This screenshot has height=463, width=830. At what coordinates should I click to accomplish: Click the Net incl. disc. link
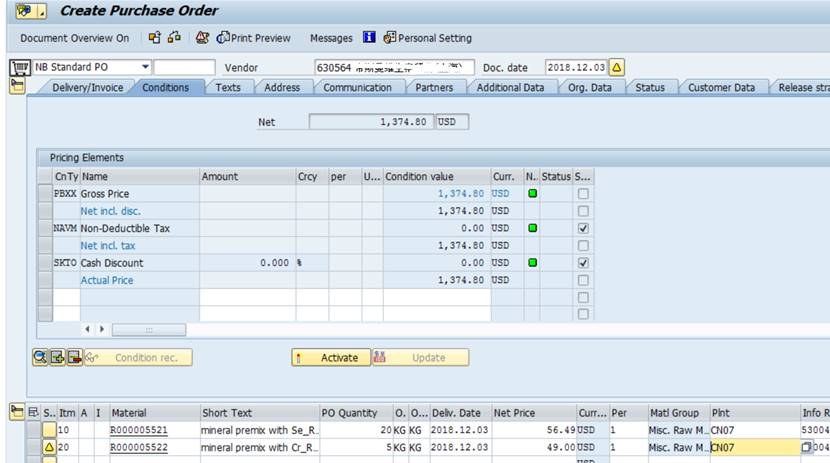(110, 211)
